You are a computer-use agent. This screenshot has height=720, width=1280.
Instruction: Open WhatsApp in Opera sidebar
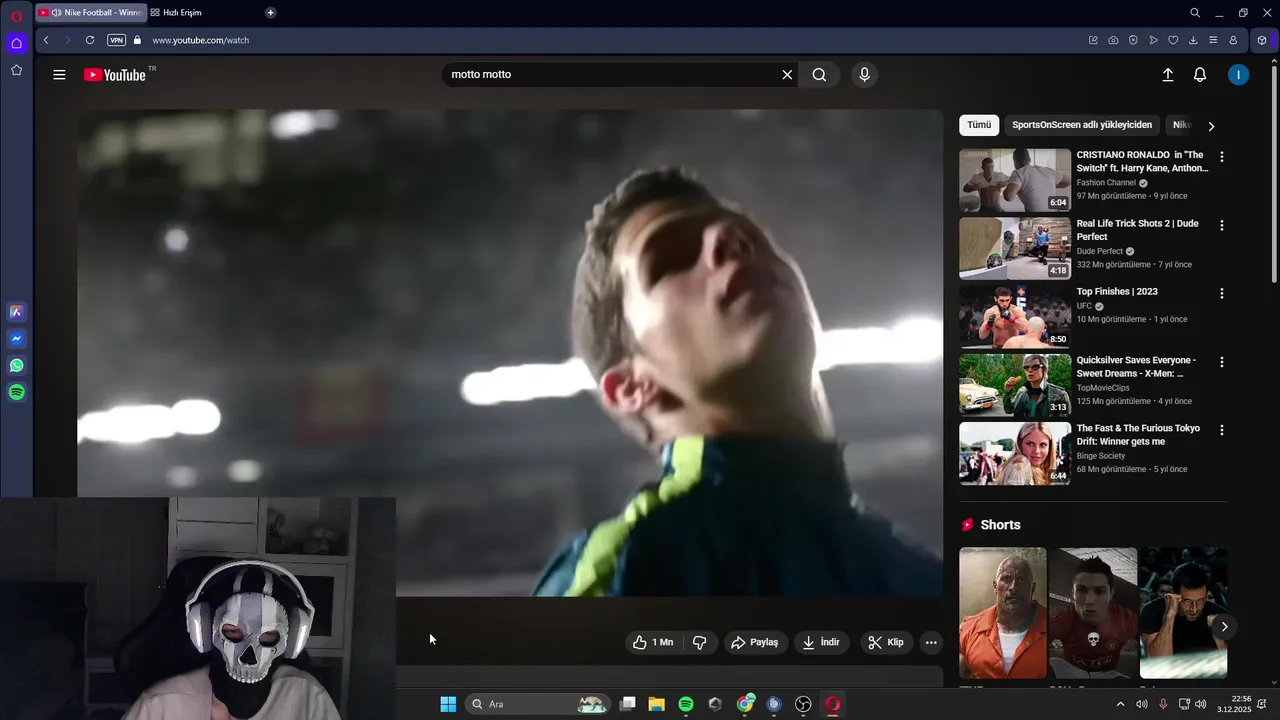16,366
